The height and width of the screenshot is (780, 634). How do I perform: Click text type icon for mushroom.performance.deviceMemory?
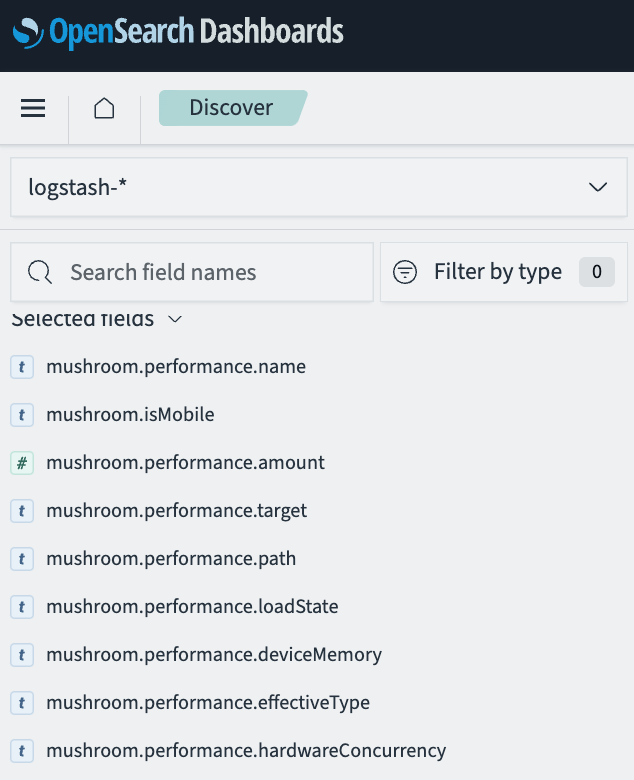[22, 655]
